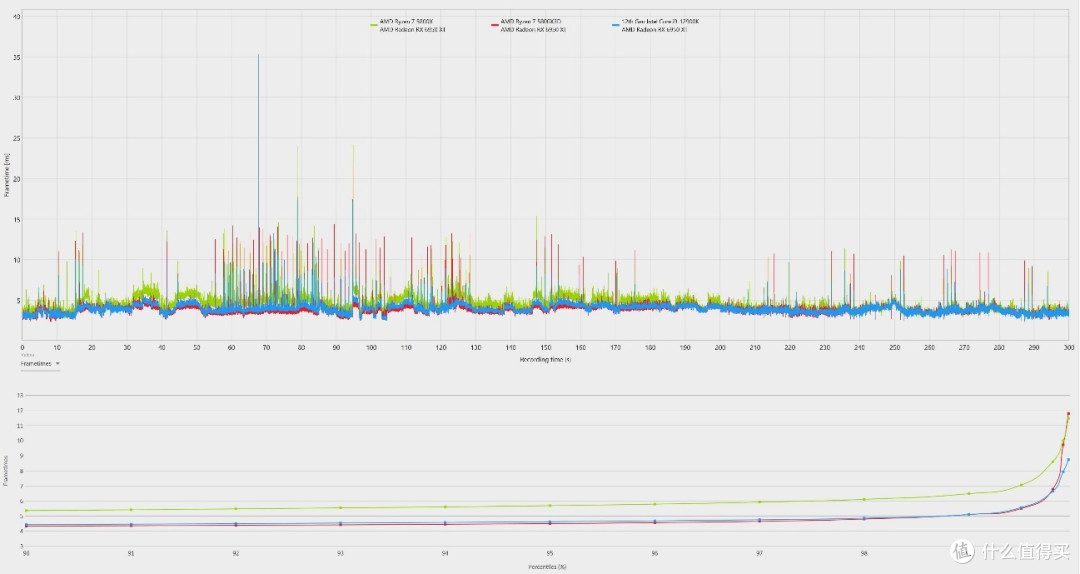Click the Recording time (s) axis title
1080x574 pixels.
click(545, 360)
